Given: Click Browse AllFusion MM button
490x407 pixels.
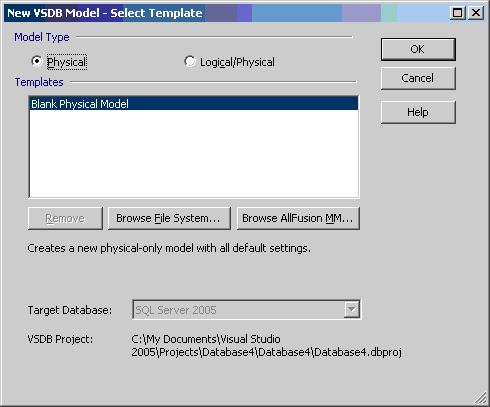Looking at the screenshot, I should coord(298,218).
